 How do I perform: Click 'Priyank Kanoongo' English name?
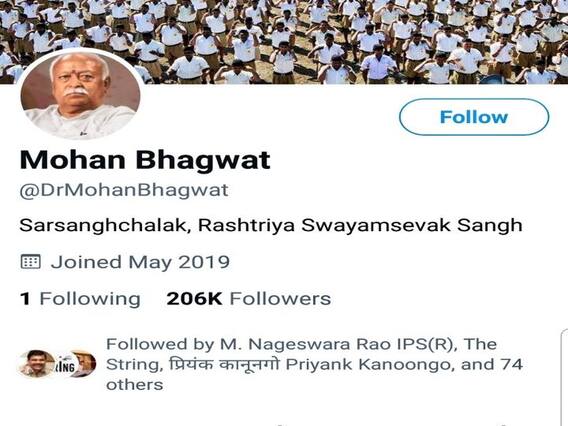370,365
